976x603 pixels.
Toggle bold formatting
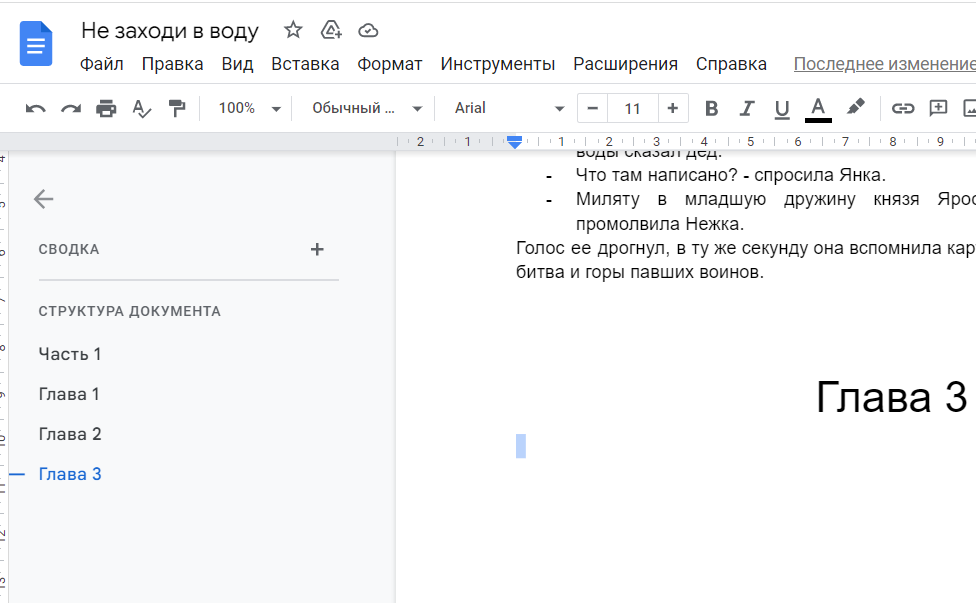coord(711,108)
